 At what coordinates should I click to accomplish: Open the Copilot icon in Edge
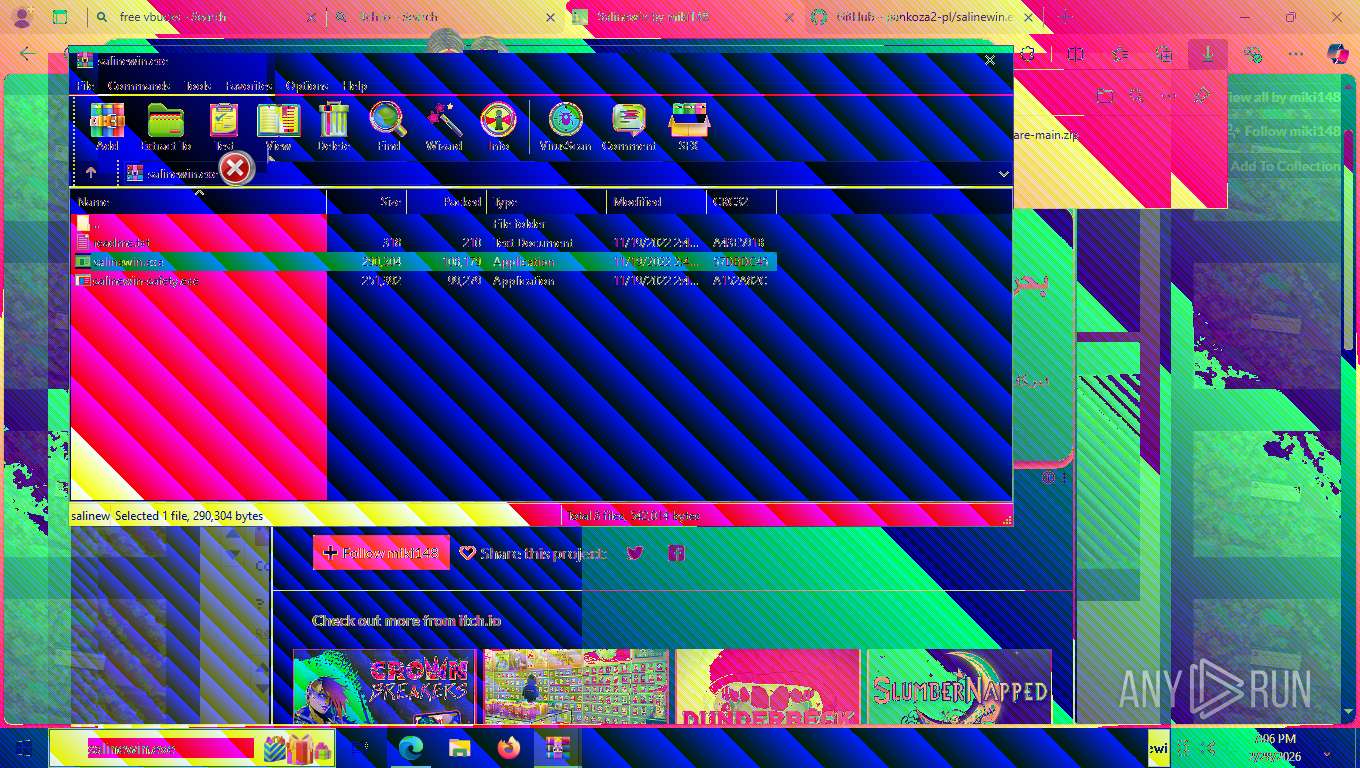[1337, 54]
